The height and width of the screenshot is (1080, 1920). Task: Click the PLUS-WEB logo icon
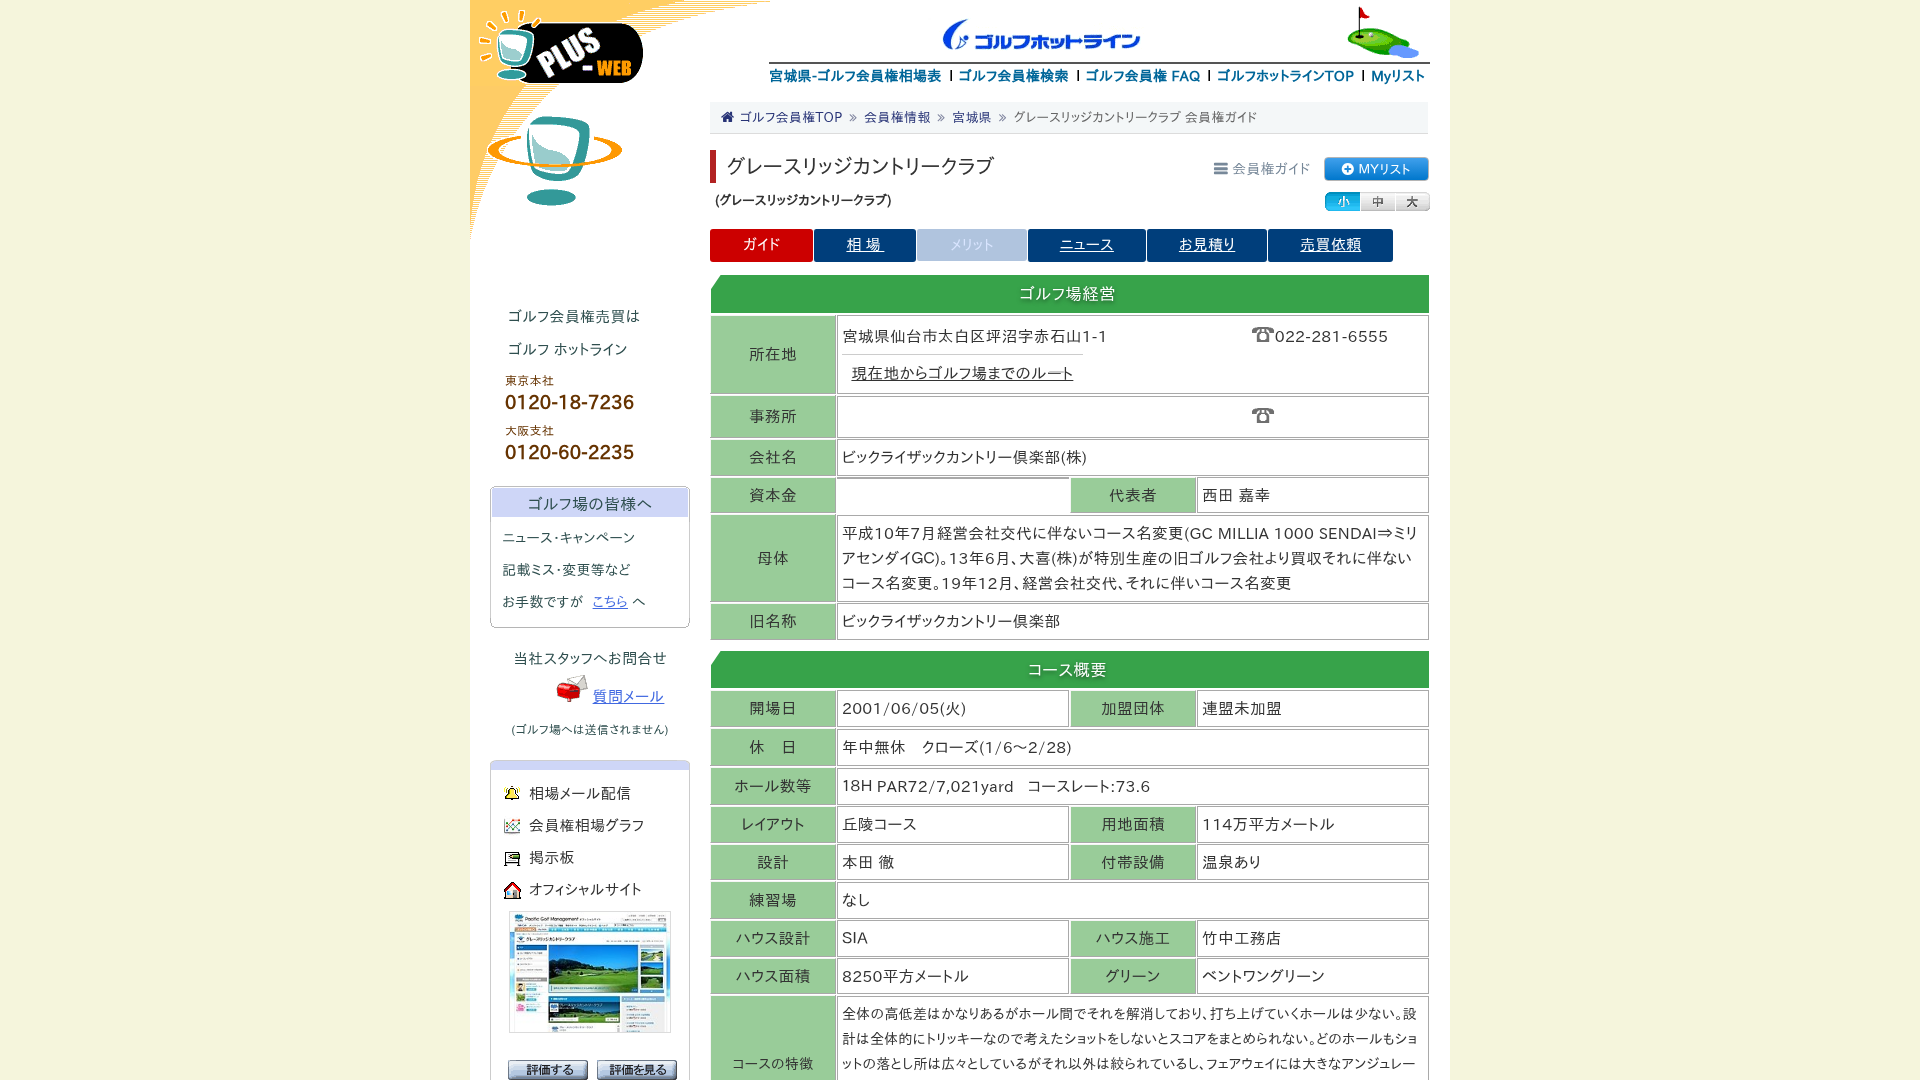(560, 47)
